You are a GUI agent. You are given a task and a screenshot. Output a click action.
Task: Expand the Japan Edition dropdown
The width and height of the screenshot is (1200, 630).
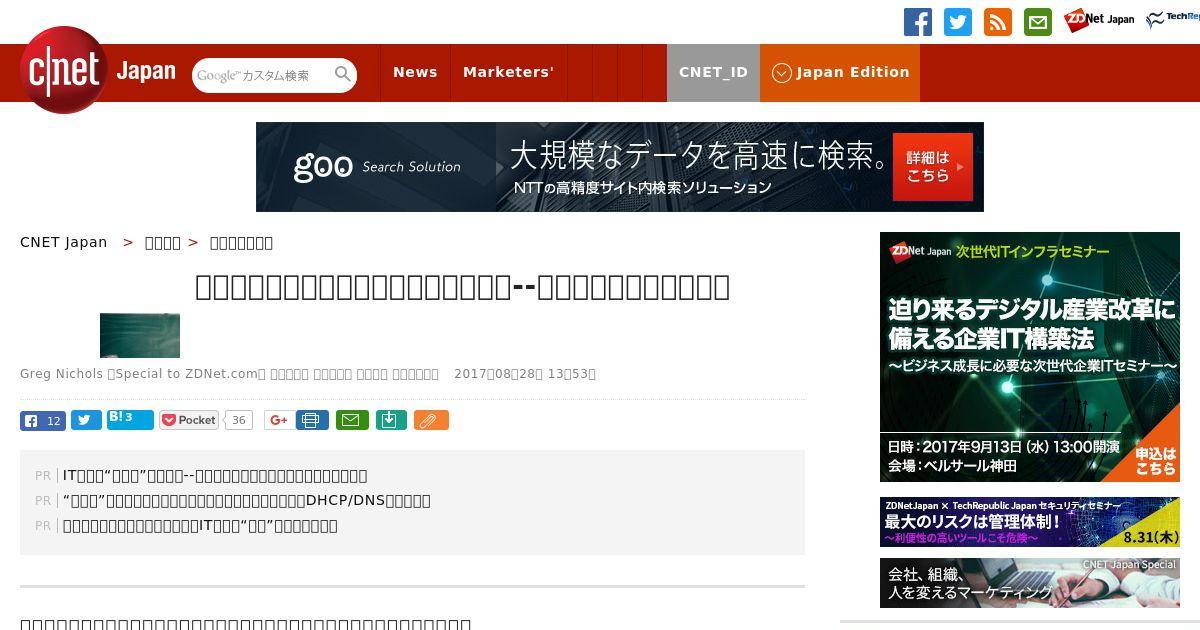840,72
